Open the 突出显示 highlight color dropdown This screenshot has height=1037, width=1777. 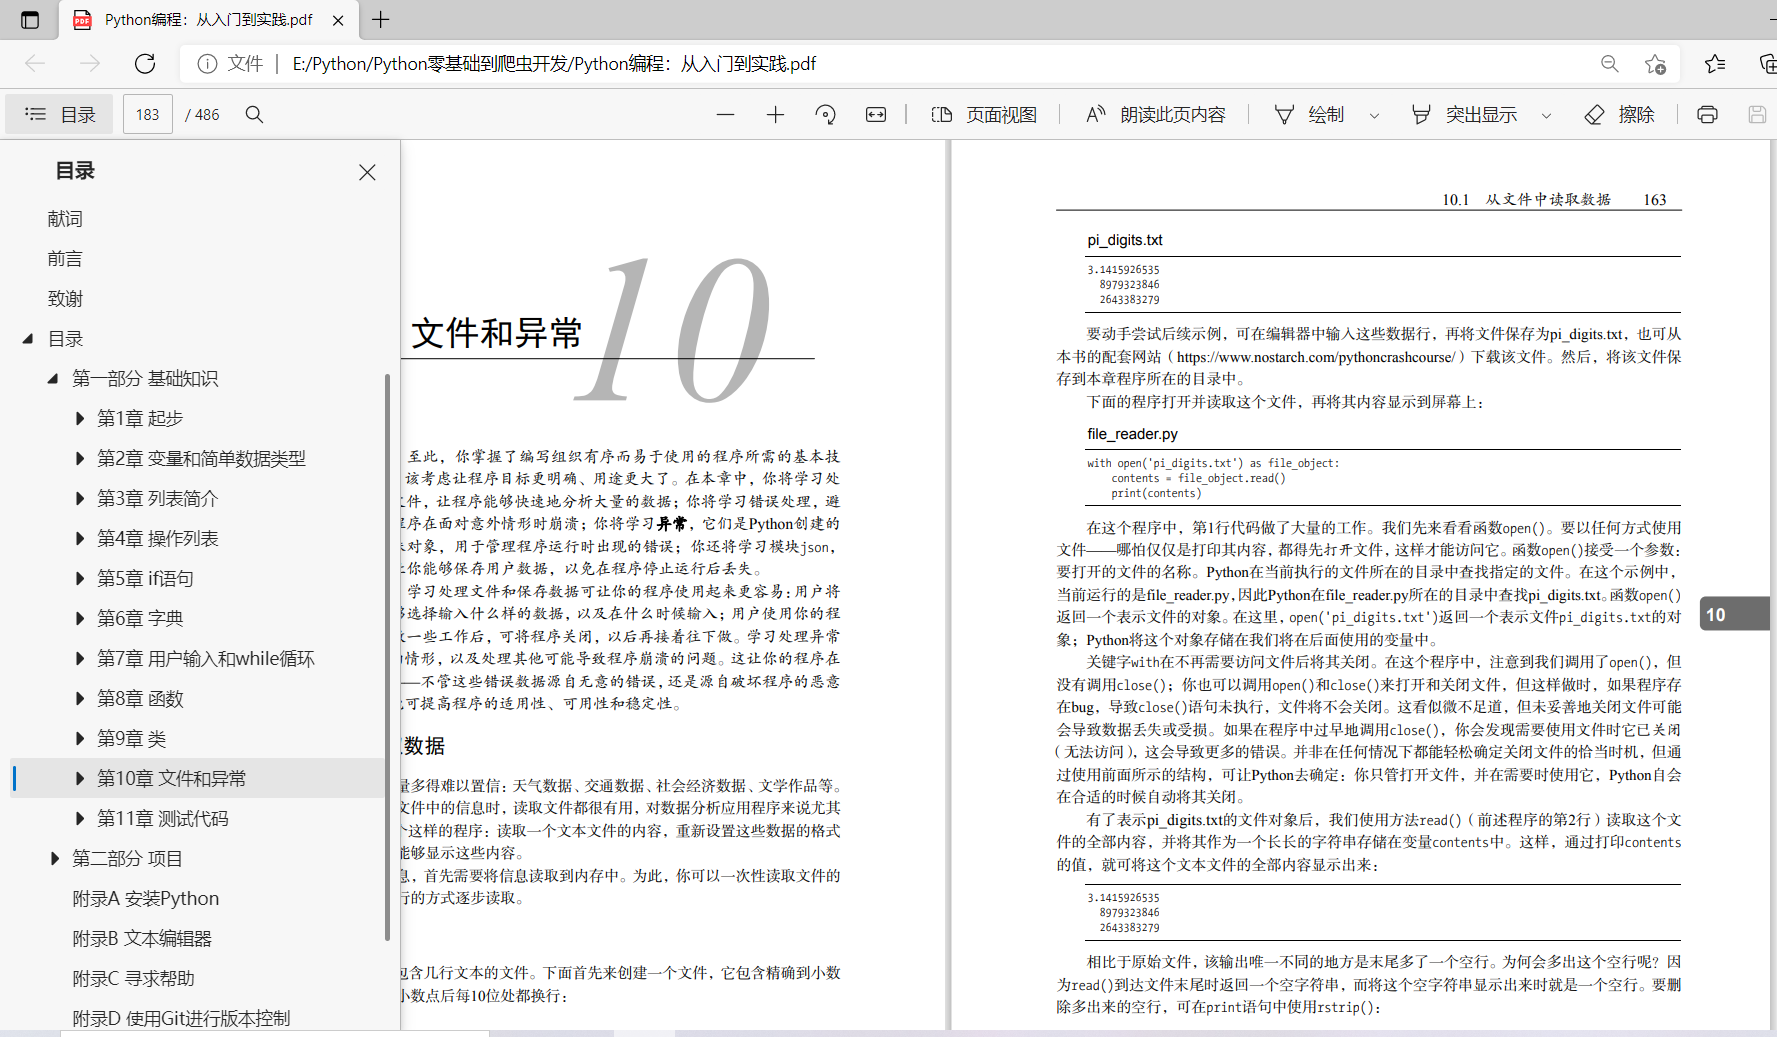click(1546, 116)
